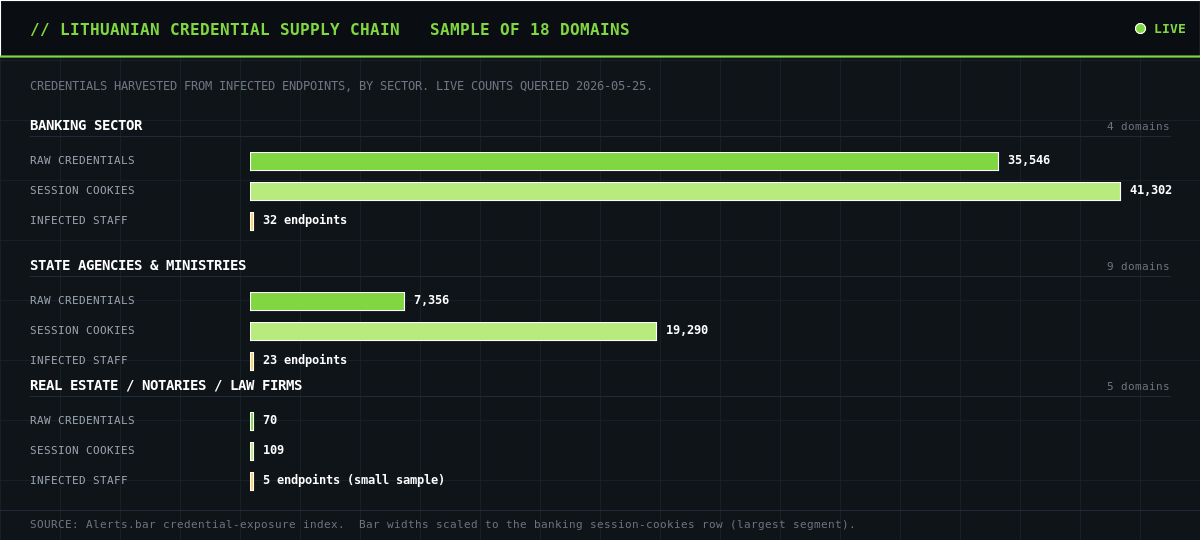Click the State Agencies & Ministries heading
Image resolution: width=1200 pixels, height=540 pixels.
(x=138, y=266)
